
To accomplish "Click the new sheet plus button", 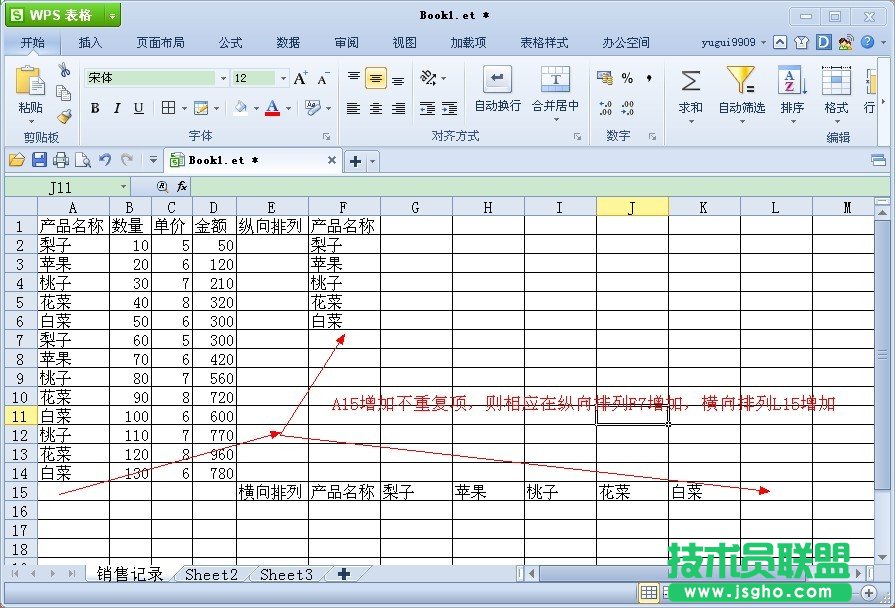I will (345, 575).
